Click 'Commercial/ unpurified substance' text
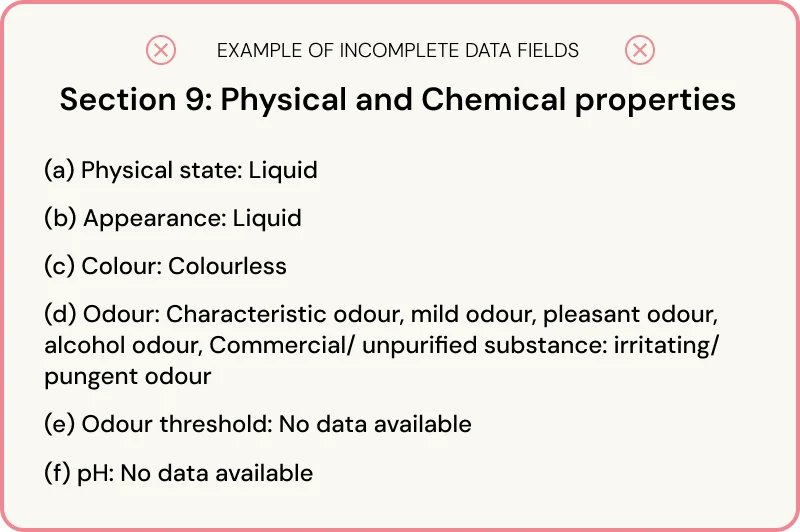Viewport: 800px width, 532px height. [x=406, y=345]
